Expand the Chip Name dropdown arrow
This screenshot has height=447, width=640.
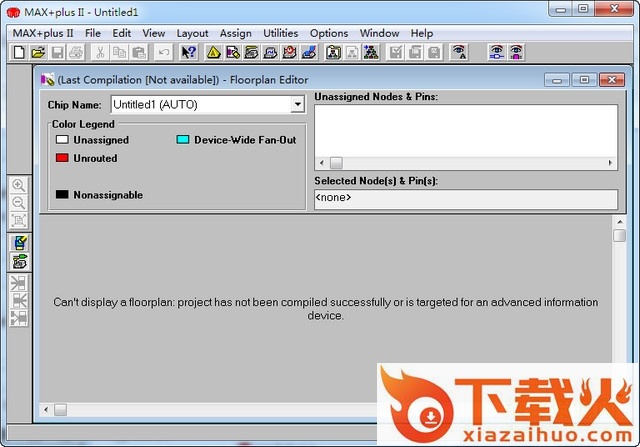coord(298,105)
